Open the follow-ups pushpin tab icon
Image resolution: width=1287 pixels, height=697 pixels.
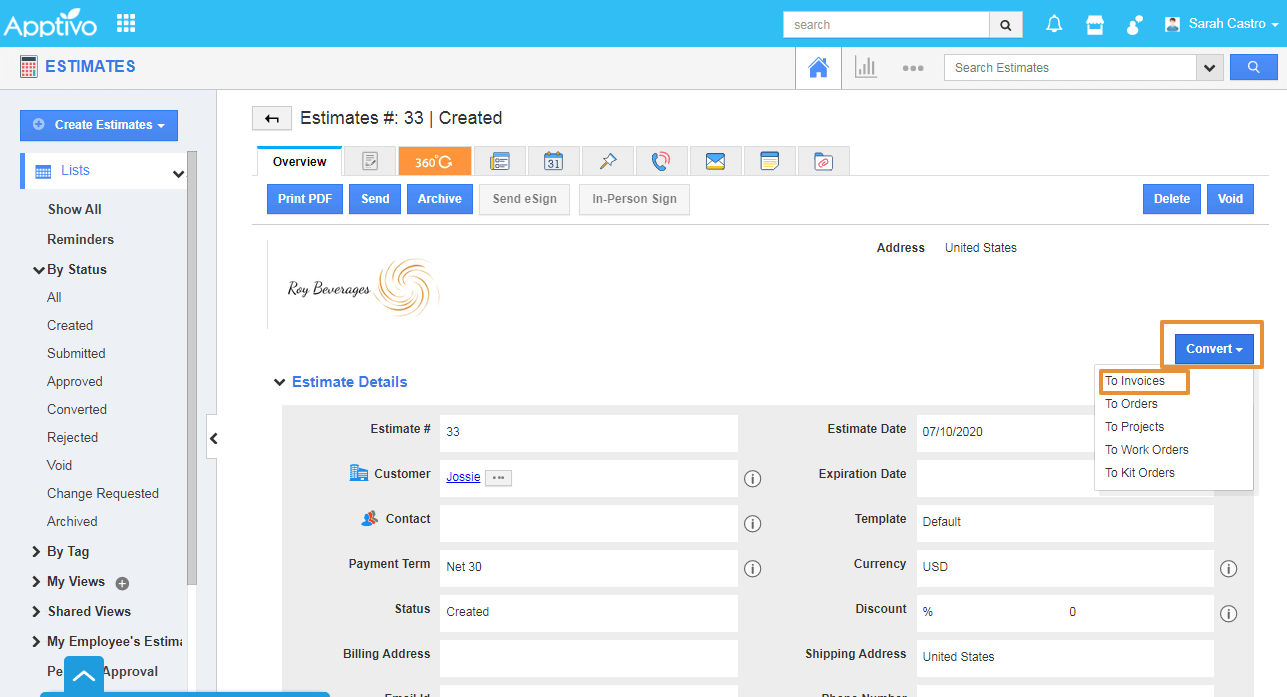[607, 161]
